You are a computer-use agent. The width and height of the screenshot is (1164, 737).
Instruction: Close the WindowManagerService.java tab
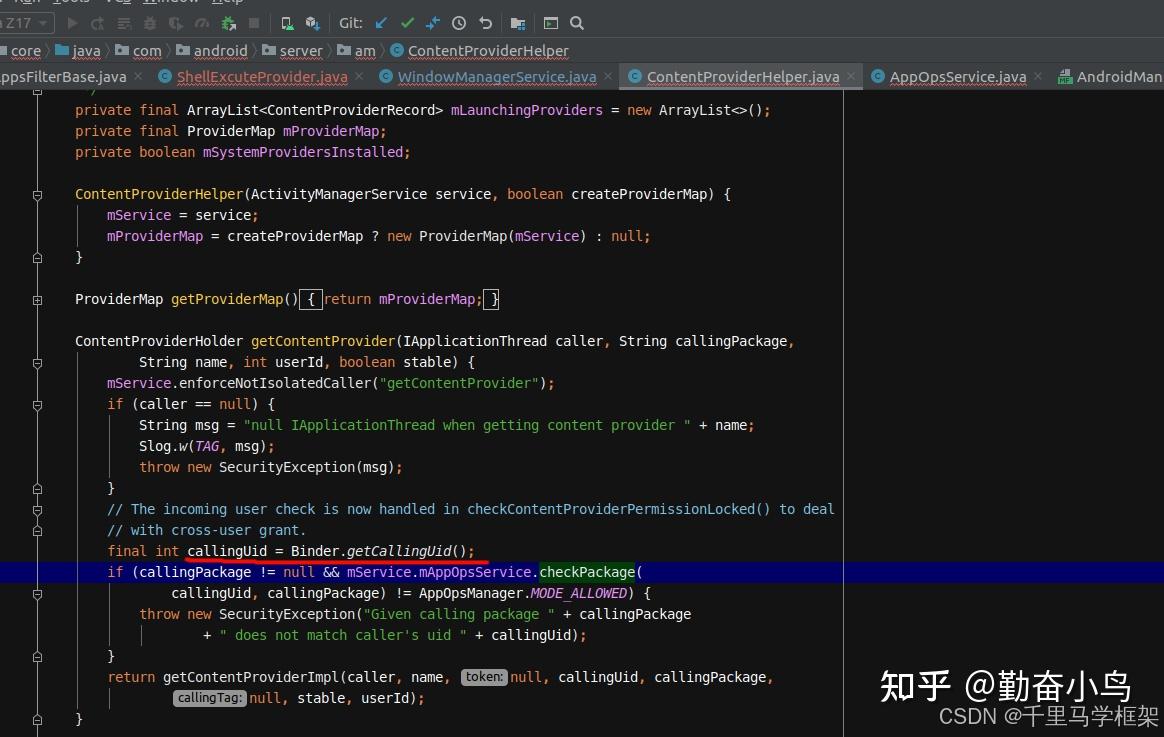pos(607,75)
